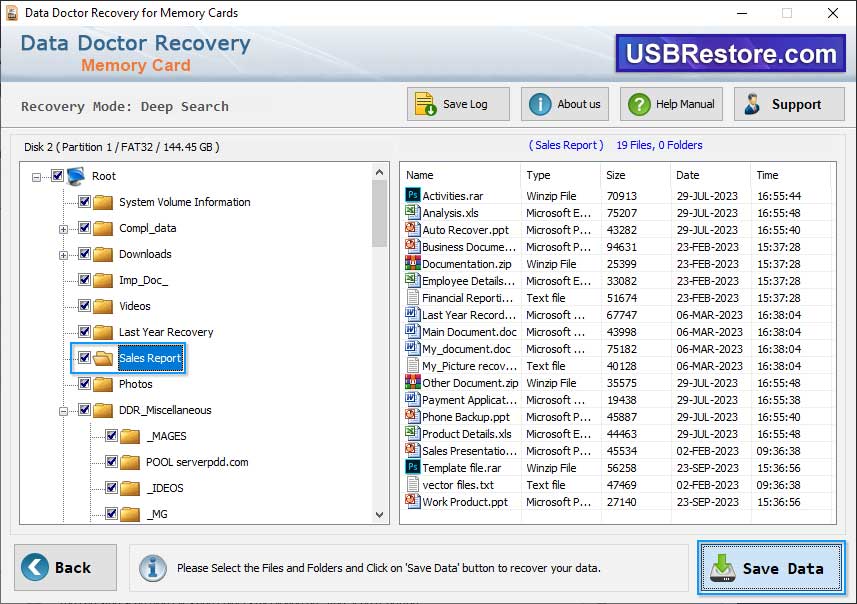Click the Support person icon
The height and width of the screenshot is (604, 857).
click(x=753, y=104)
